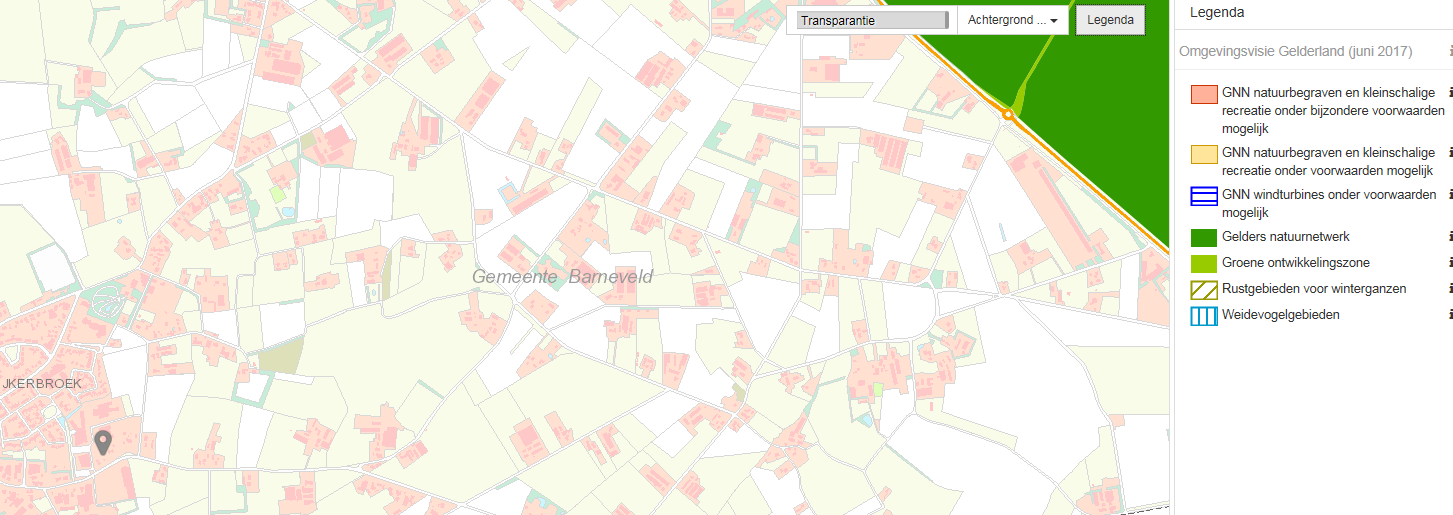Click 'Rustgebieden voor winterganzen' legend label
This screenshot has width=1453, height=515.
point(1314,289)
